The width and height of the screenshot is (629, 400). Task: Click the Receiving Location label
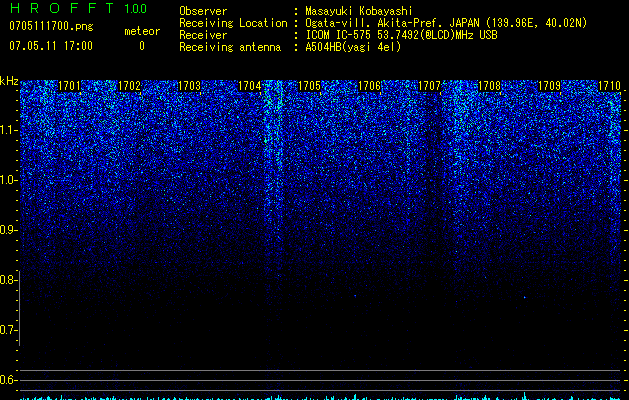[233, 23]
